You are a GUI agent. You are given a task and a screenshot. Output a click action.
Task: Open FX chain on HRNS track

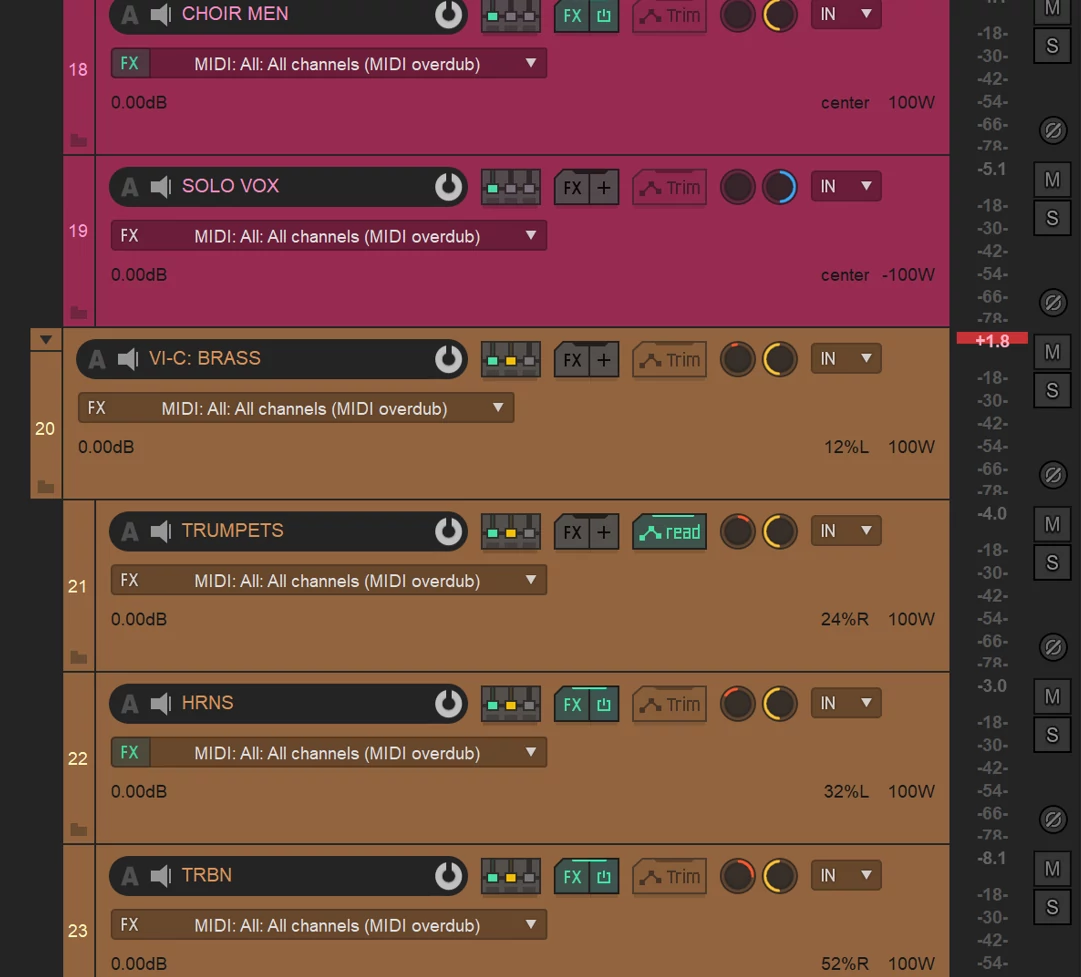[572, 705]
